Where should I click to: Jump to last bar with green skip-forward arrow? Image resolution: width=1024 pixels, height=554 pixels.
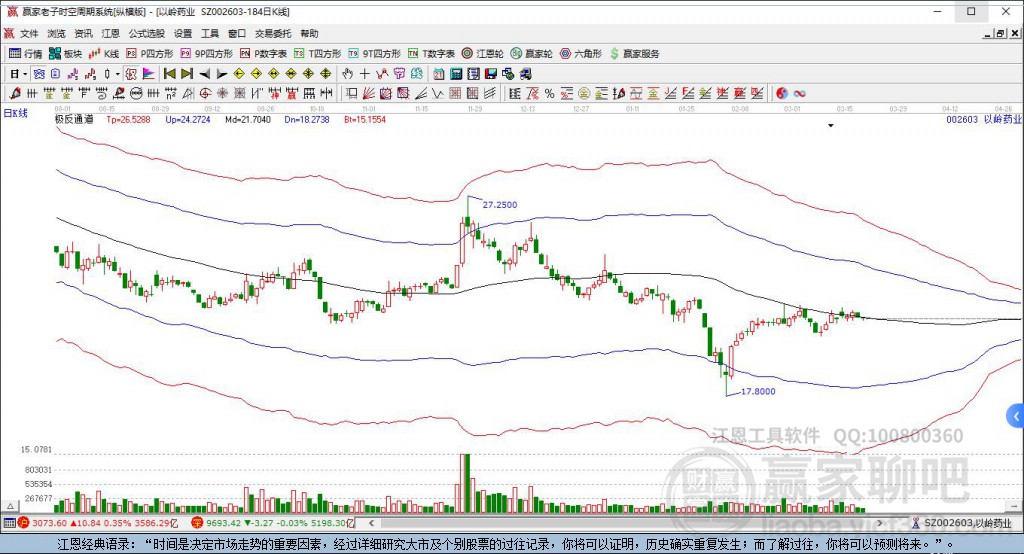coord(187,74)
